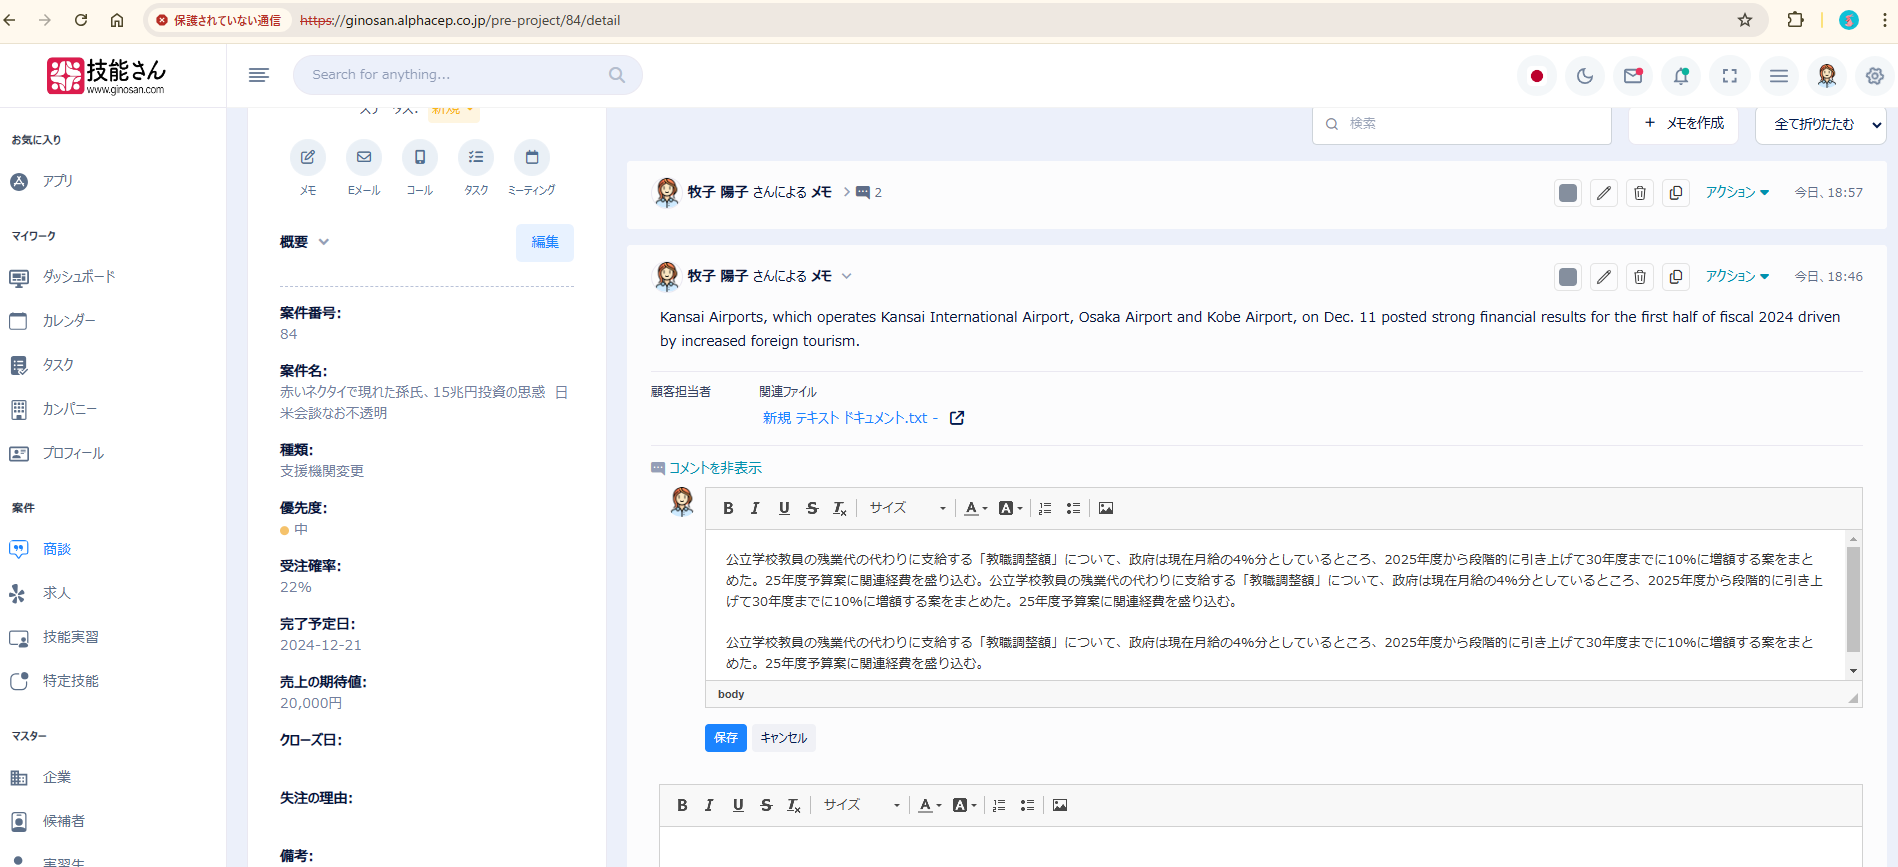Click the Memo quick action icon
Viewport: 1898px width, 867px height.
coord(308,158)
